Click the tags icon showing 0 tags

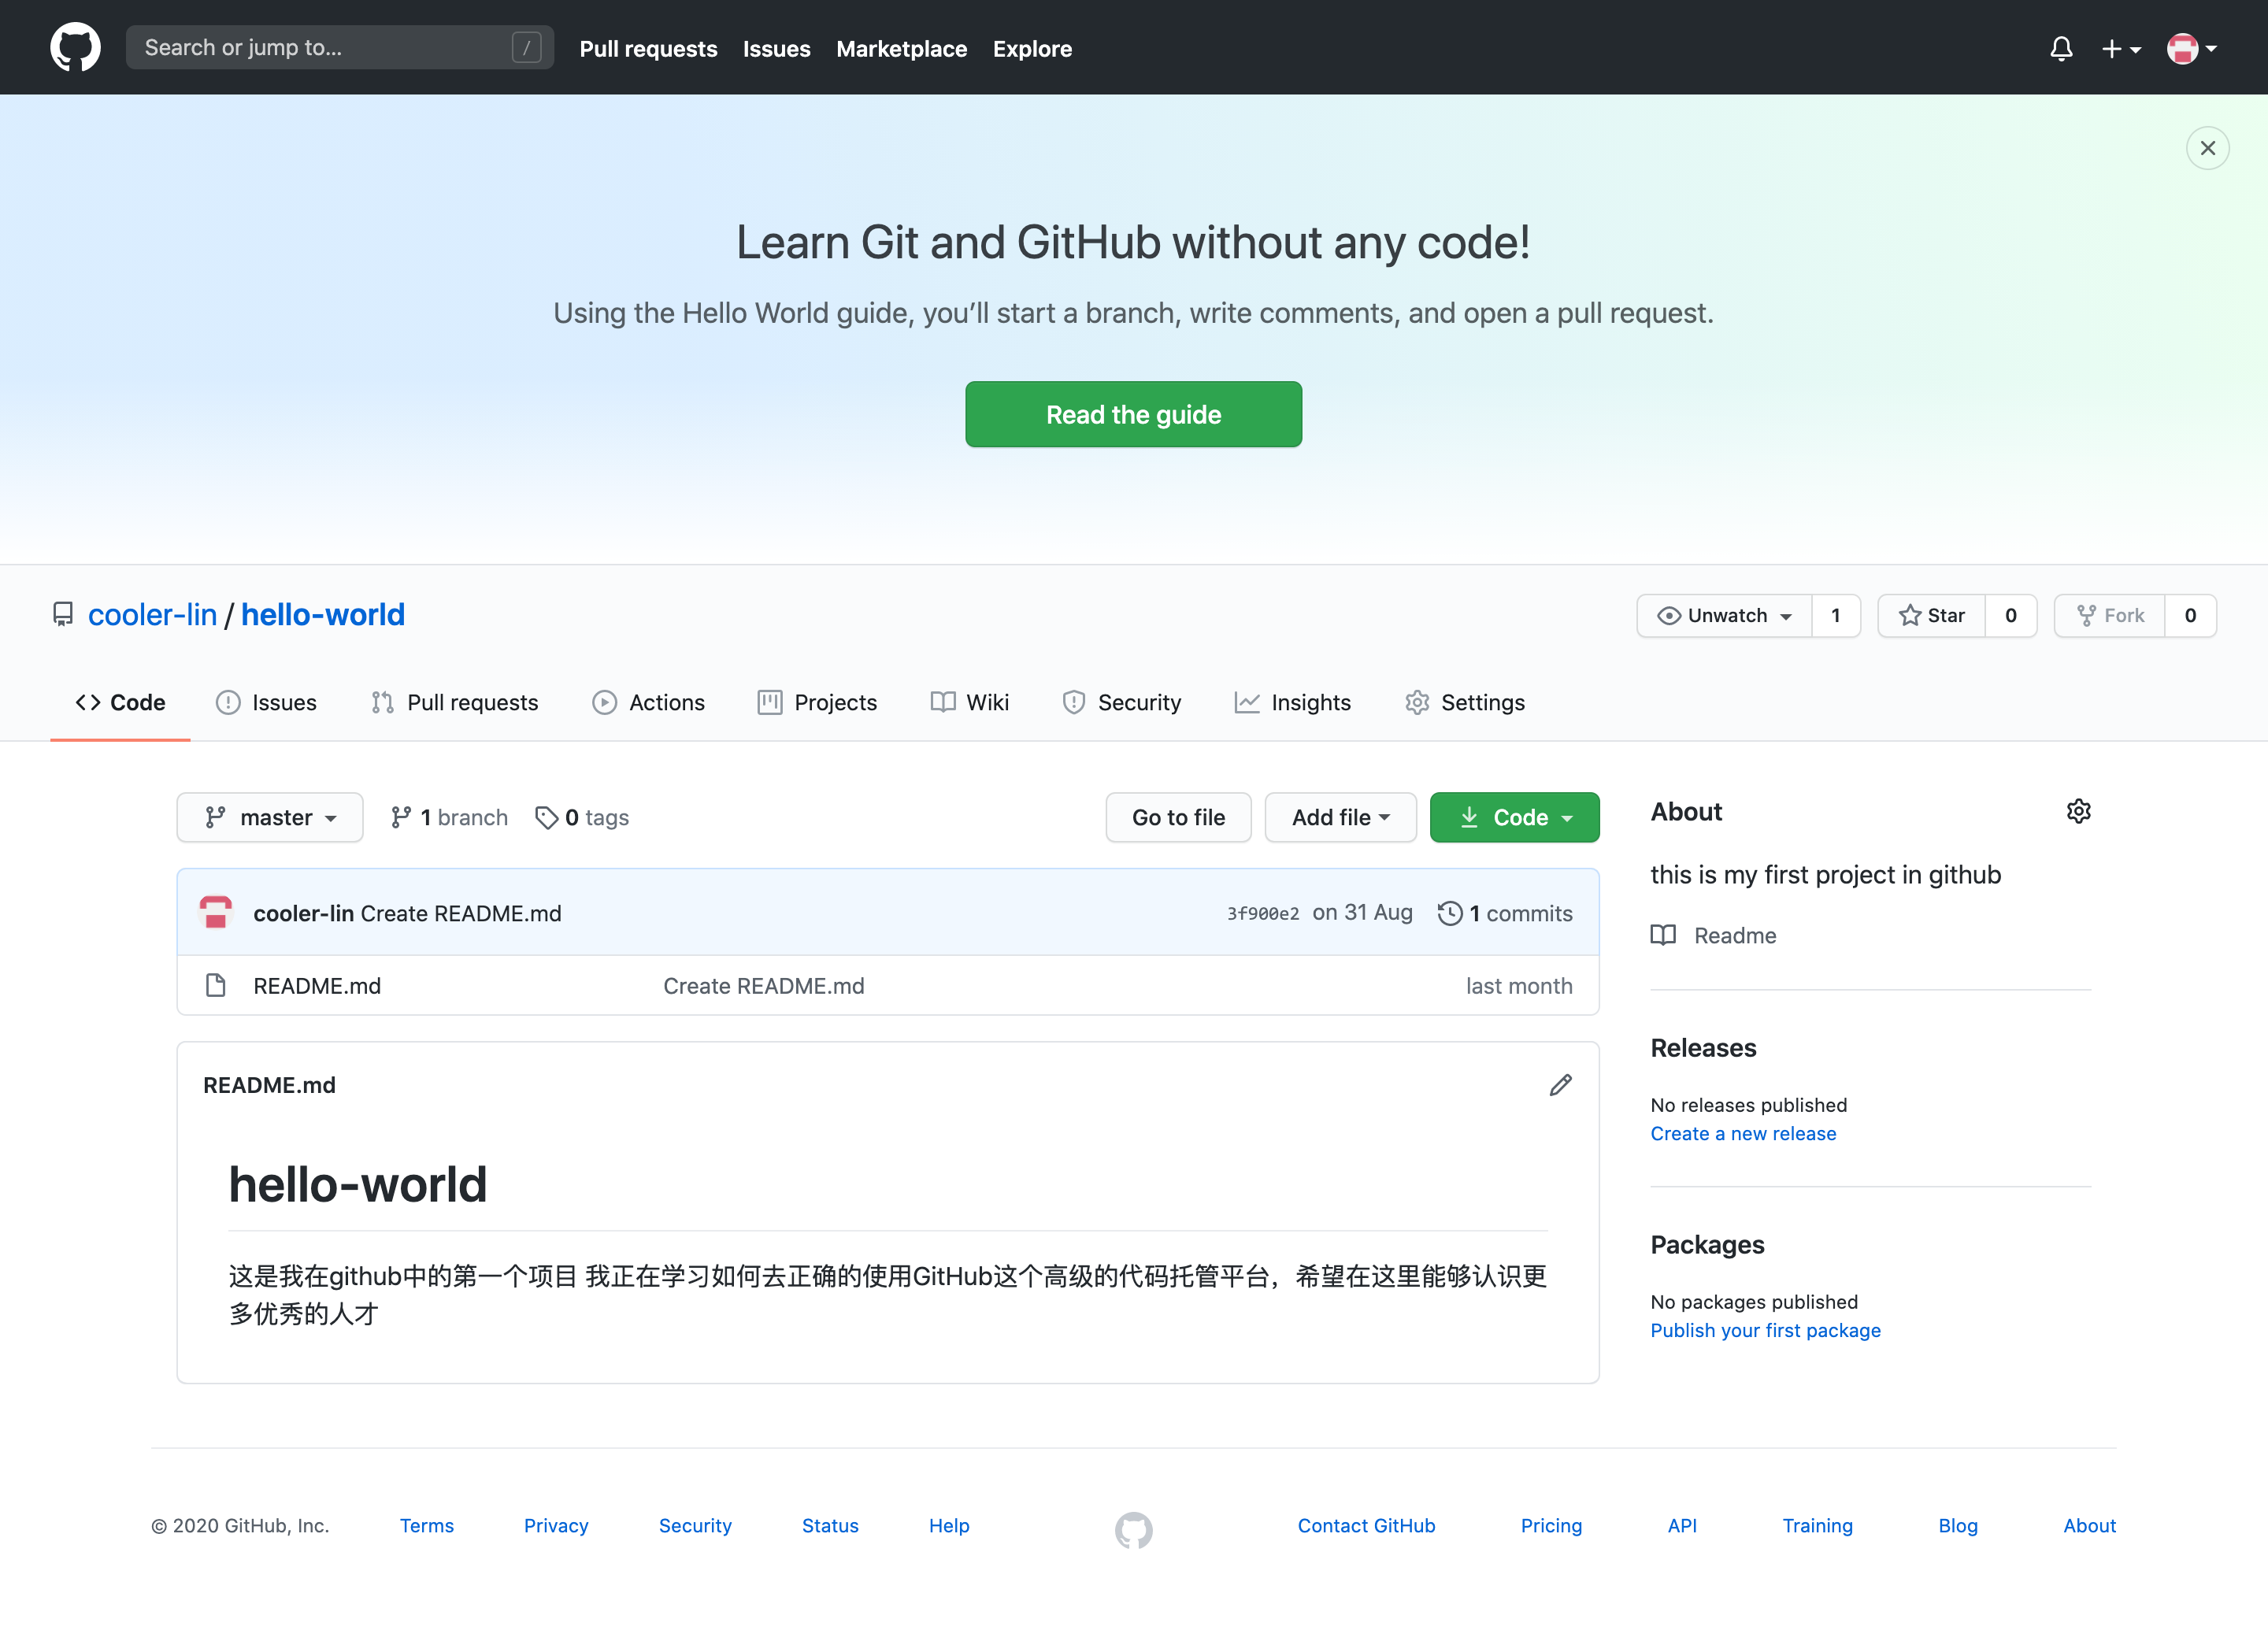[546, 818]
